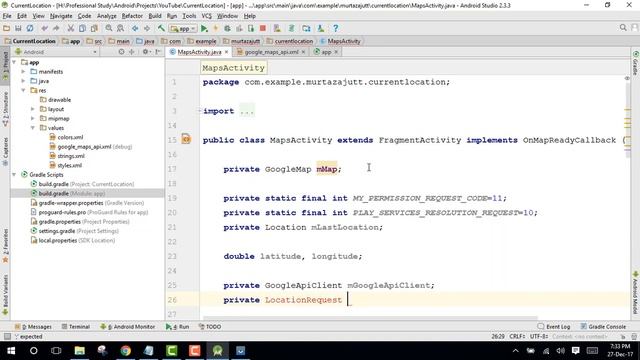Viewport: 640px width, 360px height.
Task: Open the Terminal tool window
Action: (x=76, y=327)
